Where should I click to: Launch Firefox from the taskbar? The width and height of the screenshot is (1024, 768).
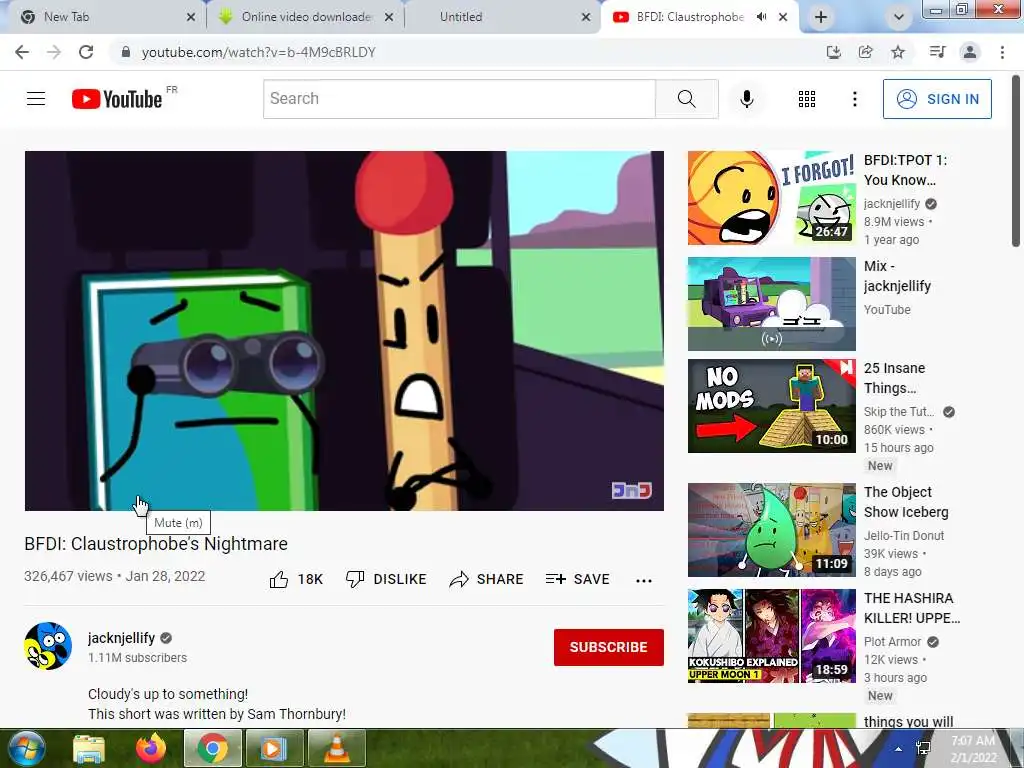[151, 748]
